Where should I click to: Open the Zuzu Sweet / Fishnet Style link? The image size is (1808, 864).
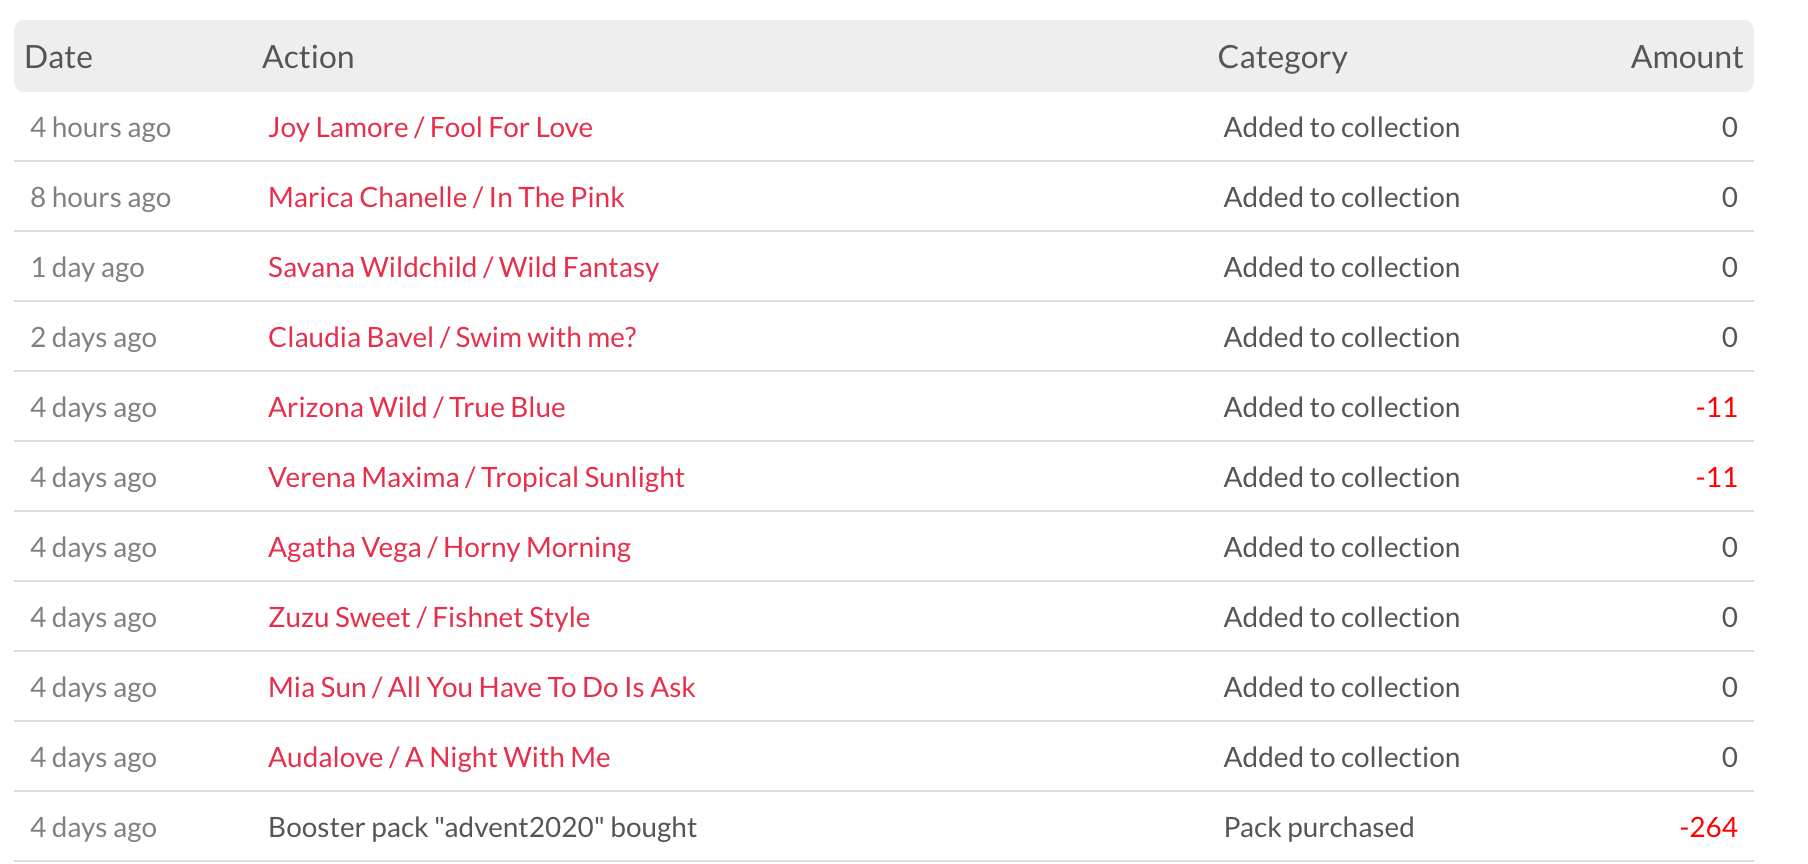429,618
